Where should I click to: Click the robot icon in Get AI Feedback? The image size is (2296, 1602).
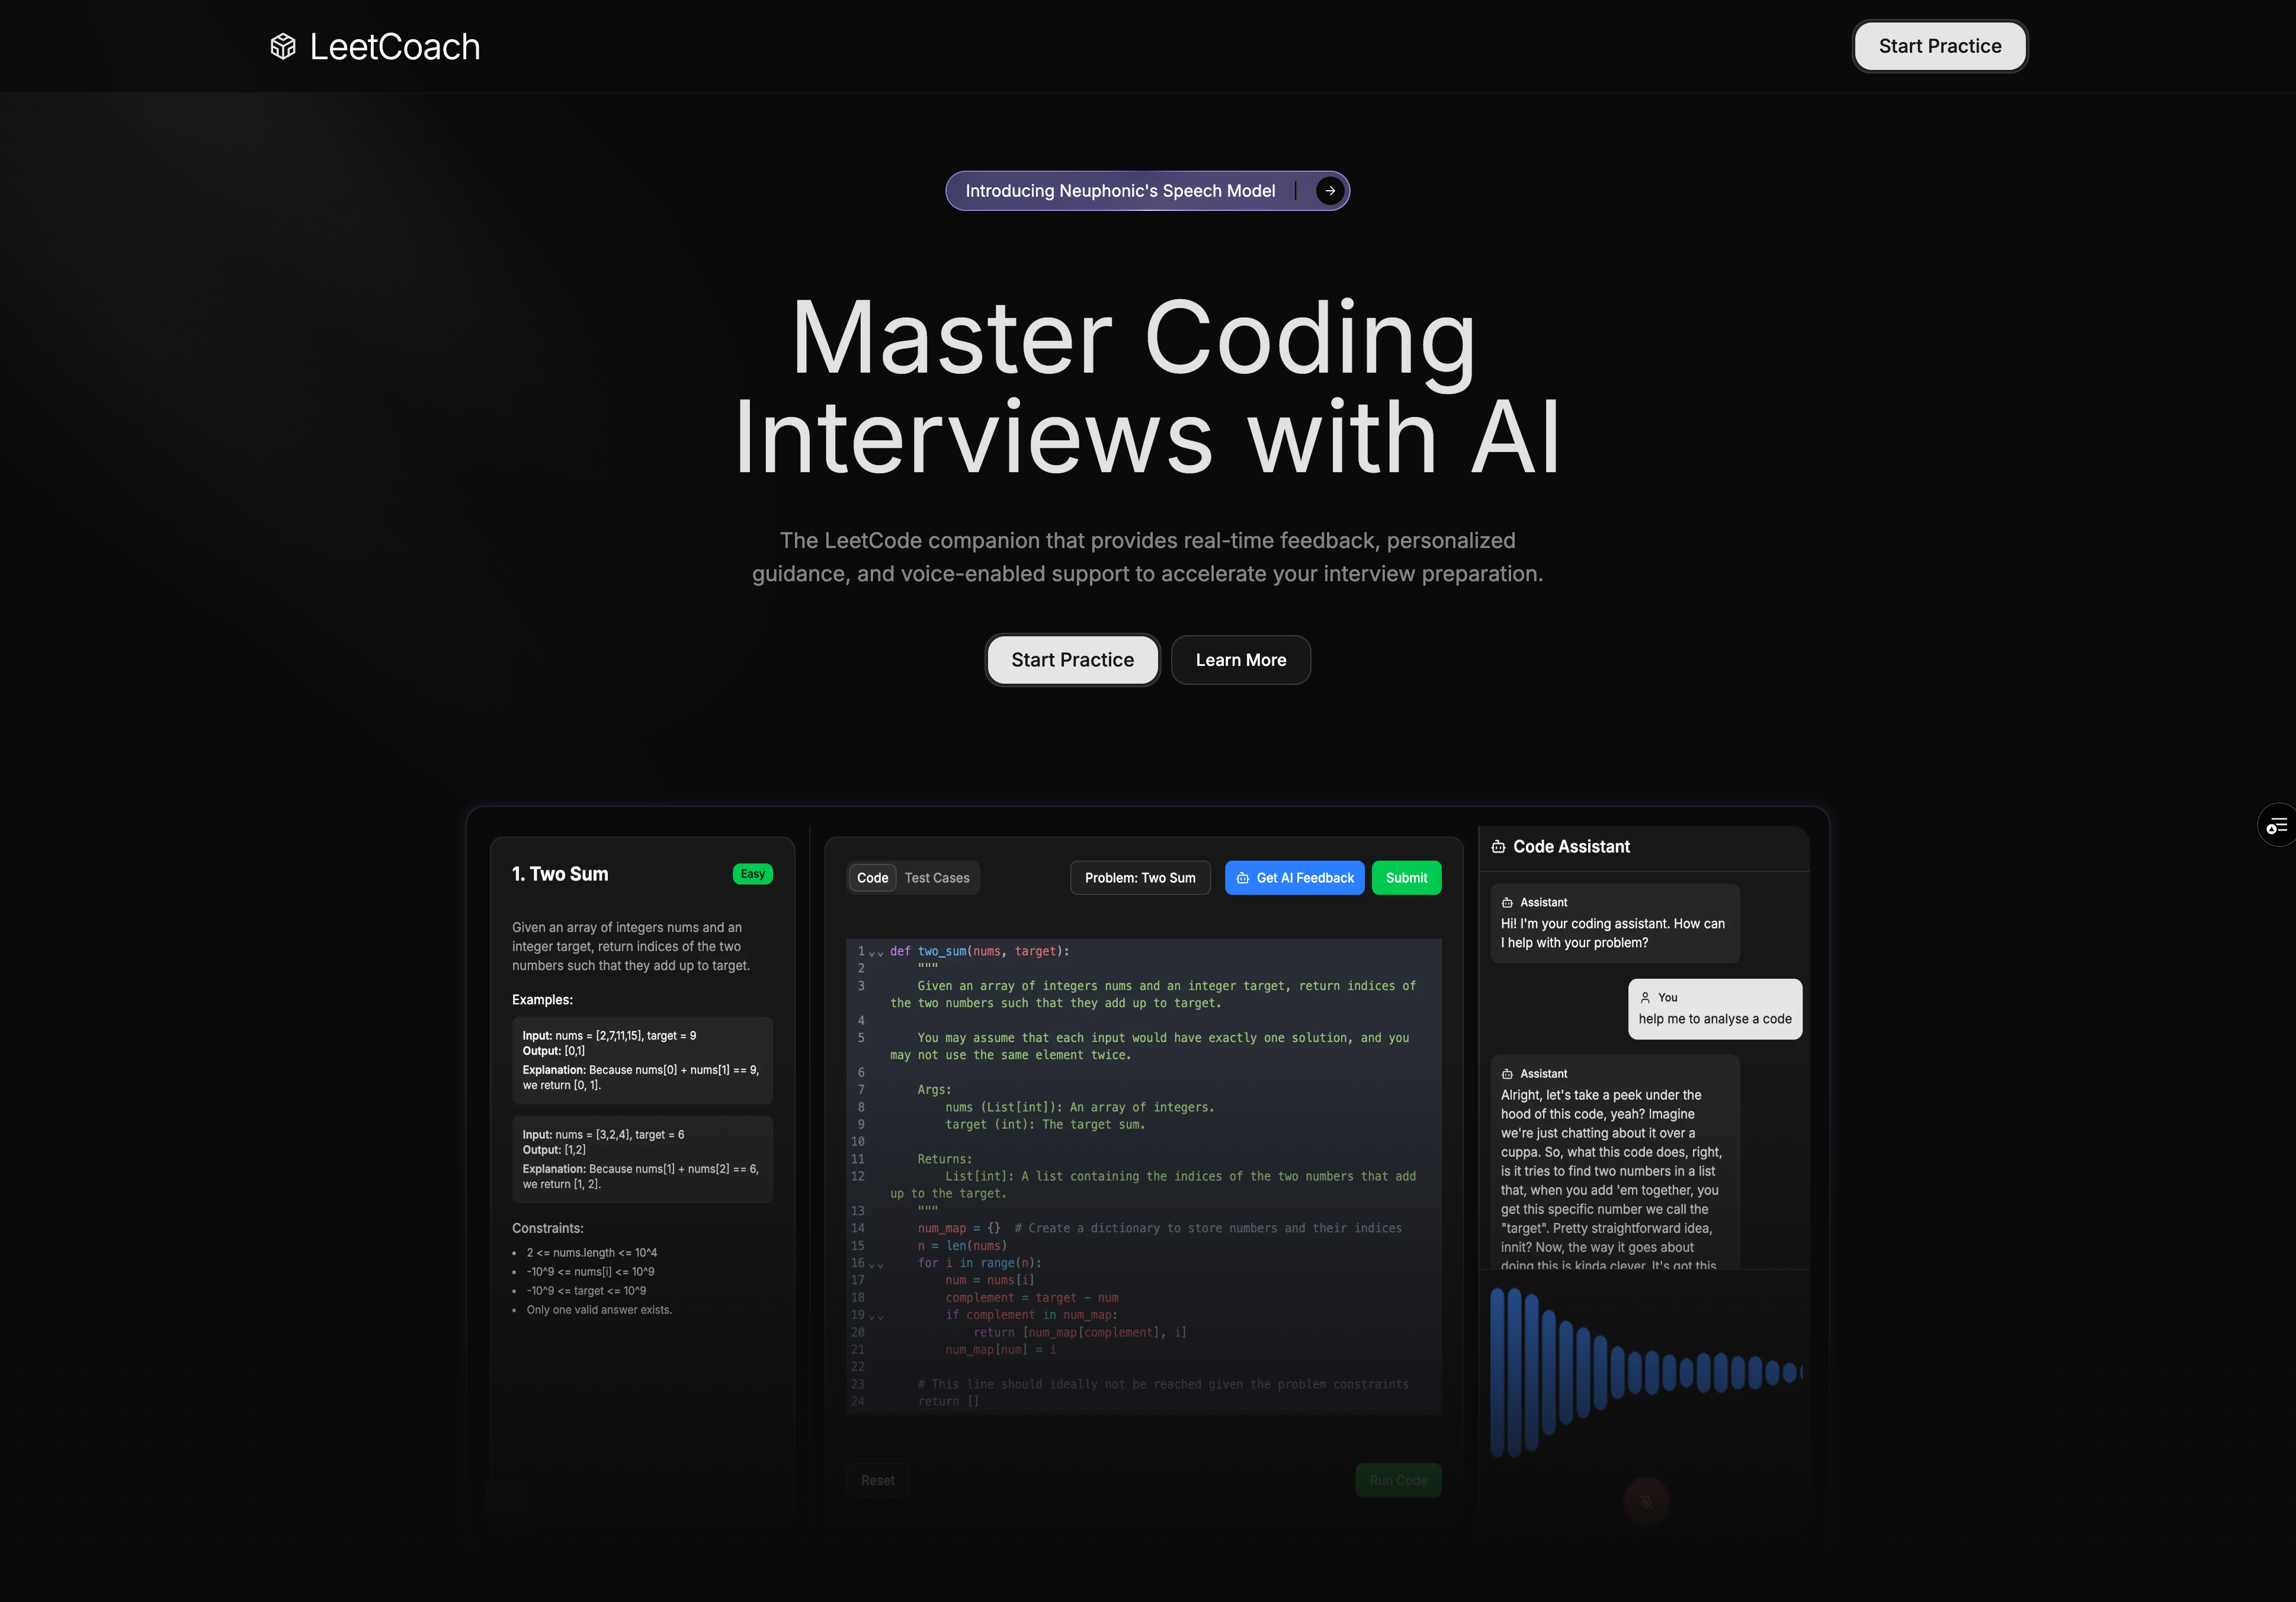(x=1243, y=878)
